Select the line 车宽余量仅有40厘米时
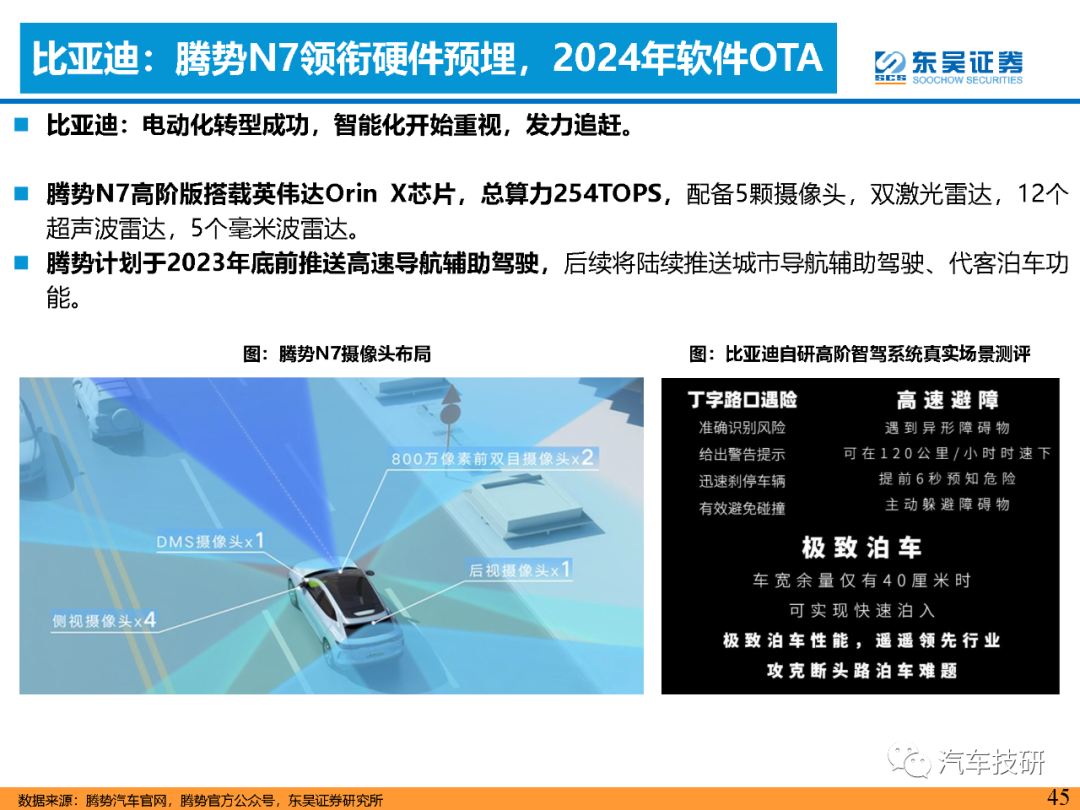 pyautogui.click(x=861, y=581)
